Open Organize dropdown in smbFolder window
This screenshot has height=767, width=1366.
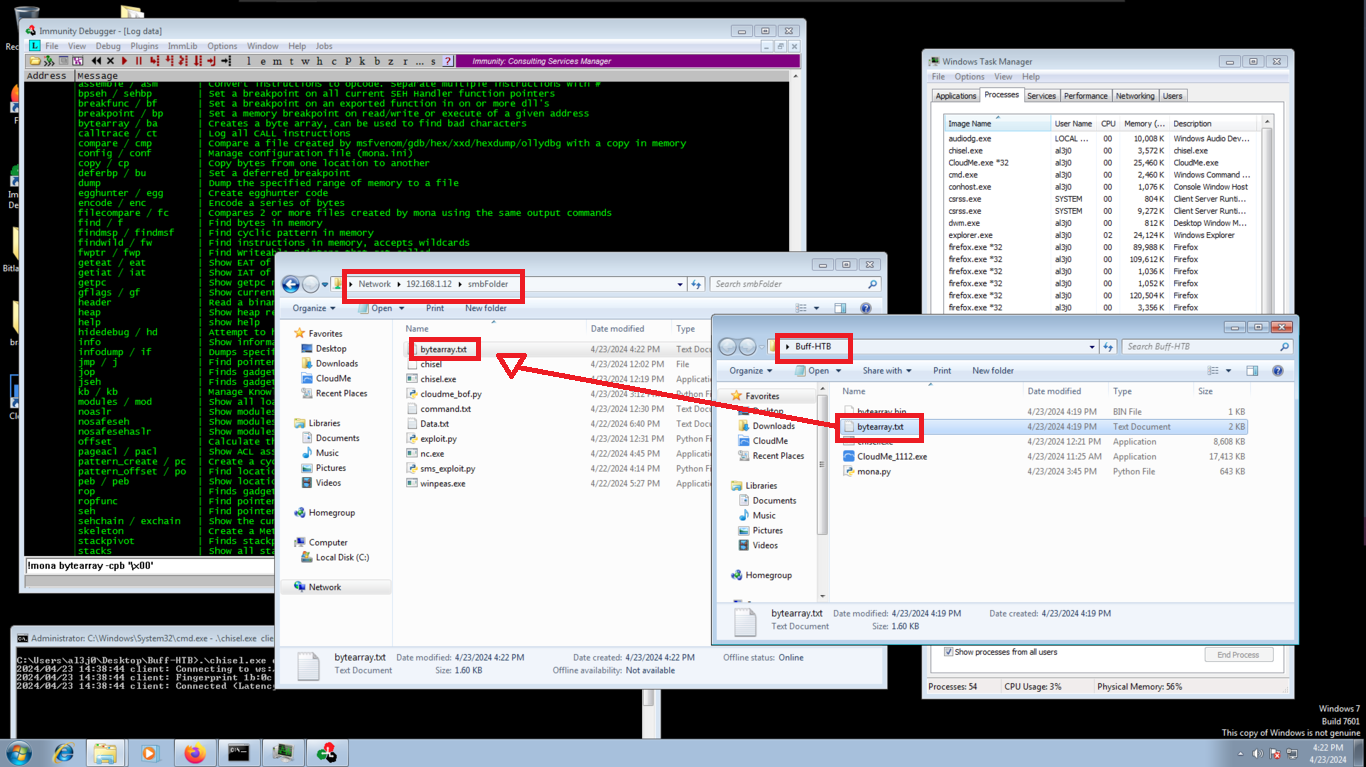pos(314,308)
